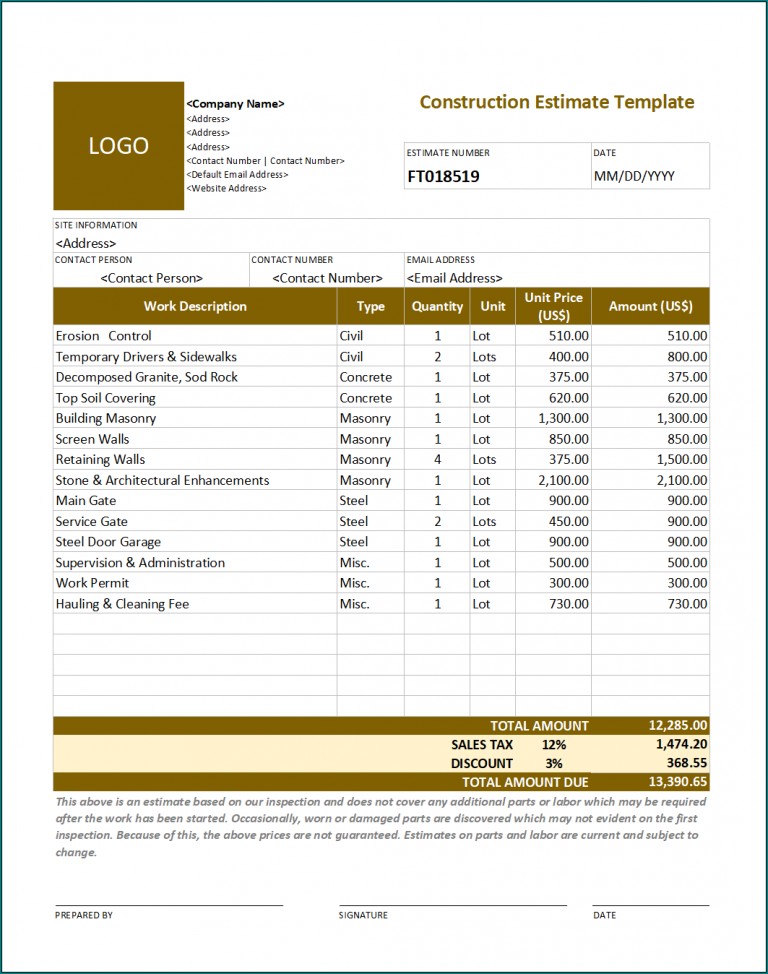This screenshot has height=974, width=768.
Task: Click the Construction Estimate Template title
Action: pos(556,102)
